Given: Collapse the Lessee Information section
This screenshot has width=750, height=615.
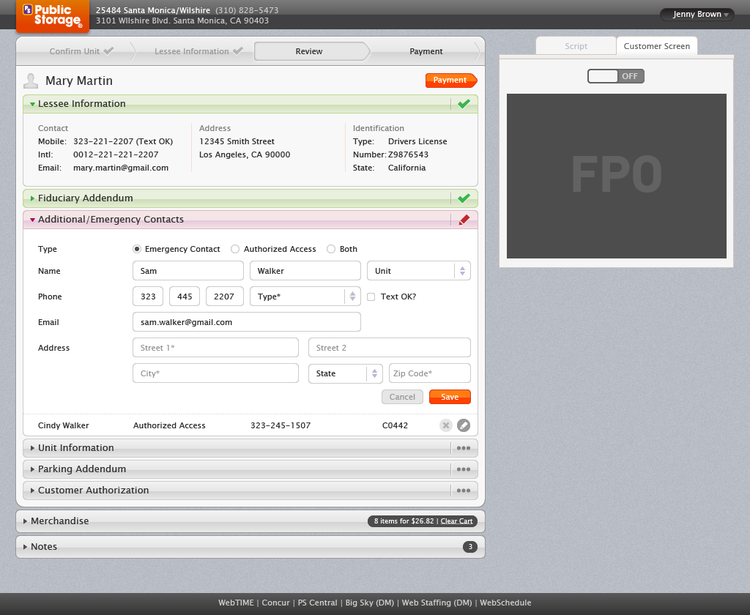Looking at the screenshot, I should click(33, 104).
